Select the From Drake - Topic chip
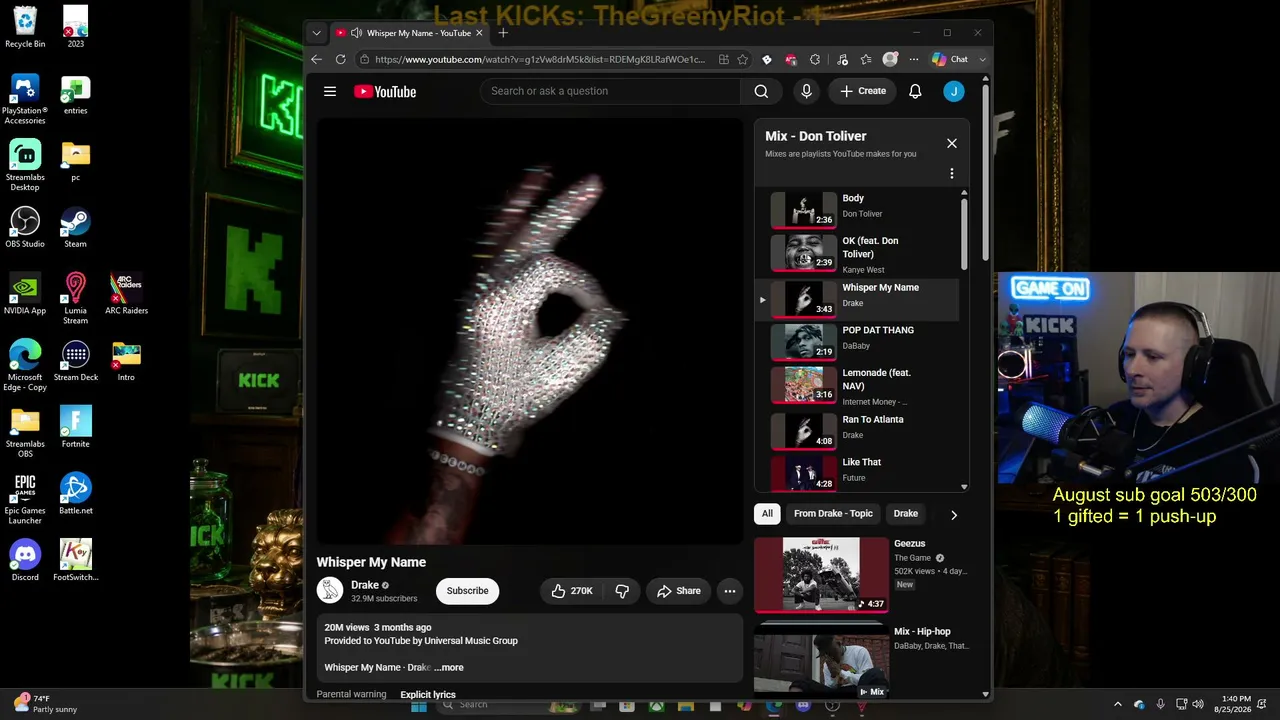This screenshot has width=1280, height=720. pos(833,514)
